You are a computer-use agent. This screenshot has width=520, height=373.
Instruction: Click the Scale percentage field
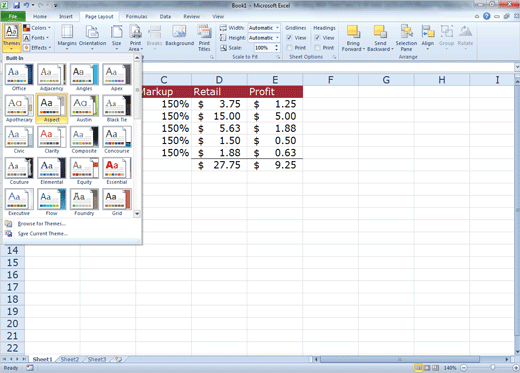264,48
